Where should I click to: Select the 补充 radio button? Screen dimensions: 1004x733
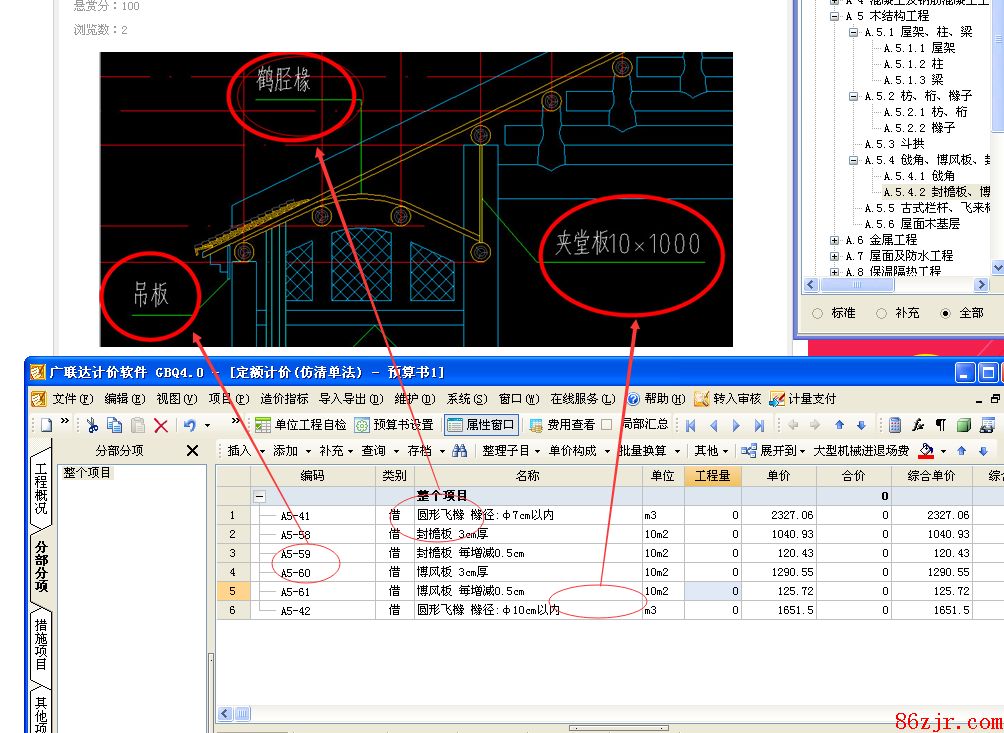point(881,313)
